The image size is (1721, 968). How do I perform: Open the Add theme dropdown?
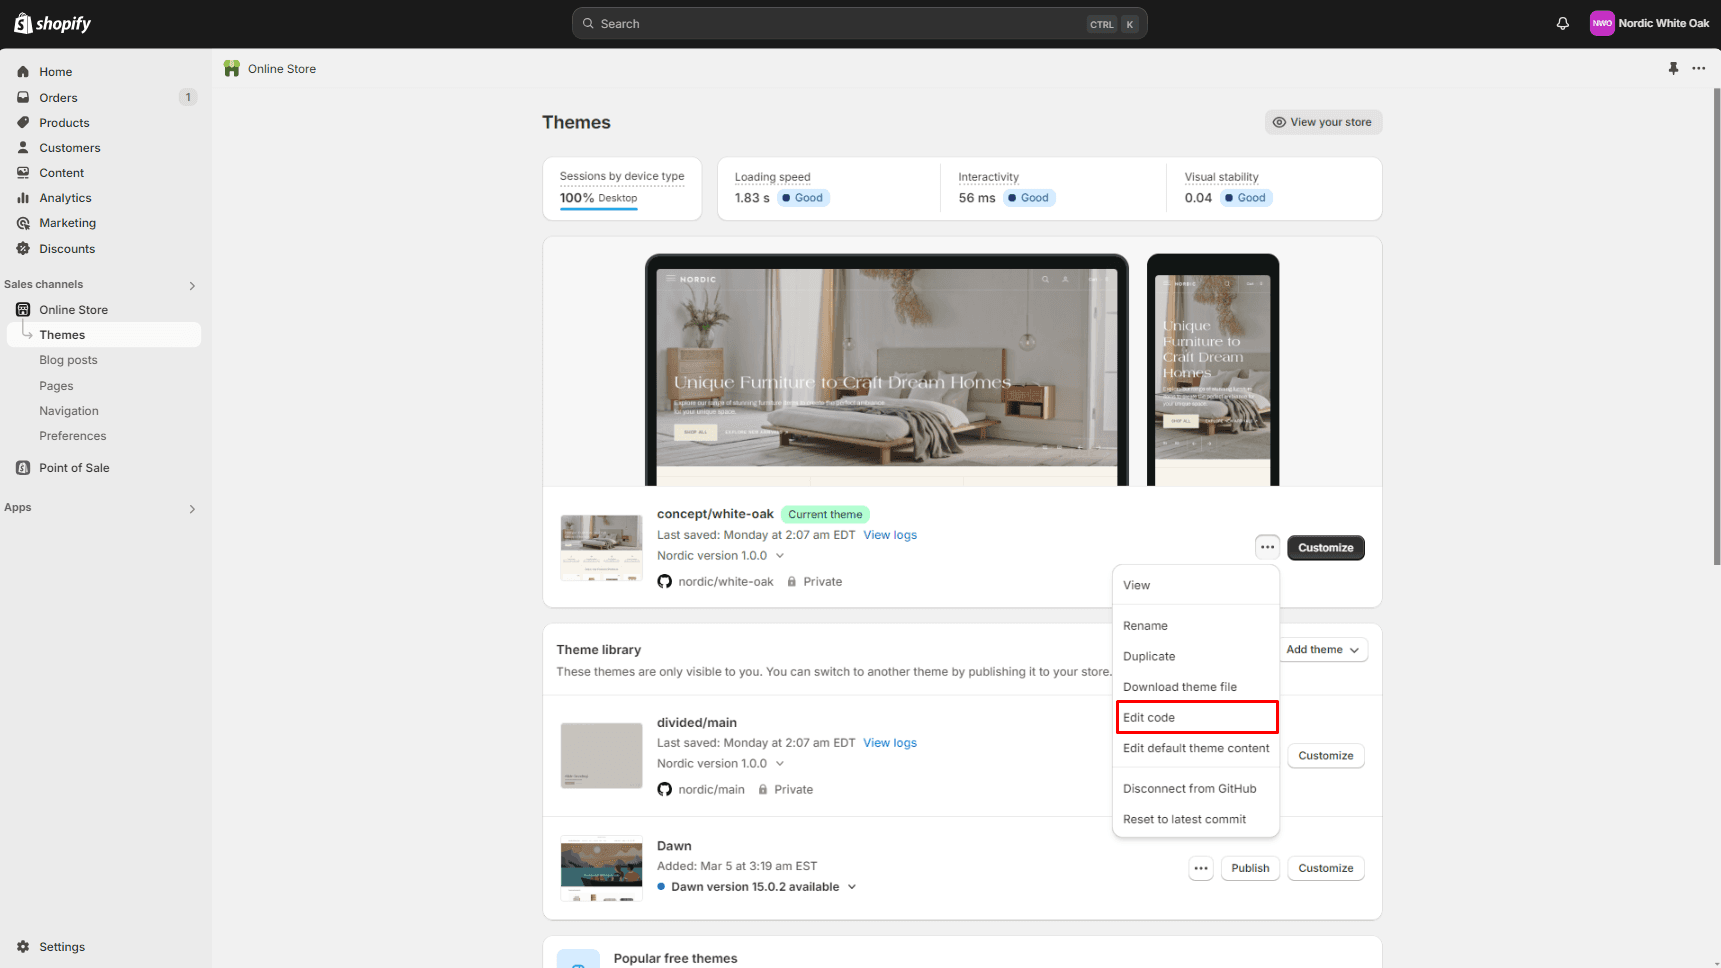tap(1322, 650)
